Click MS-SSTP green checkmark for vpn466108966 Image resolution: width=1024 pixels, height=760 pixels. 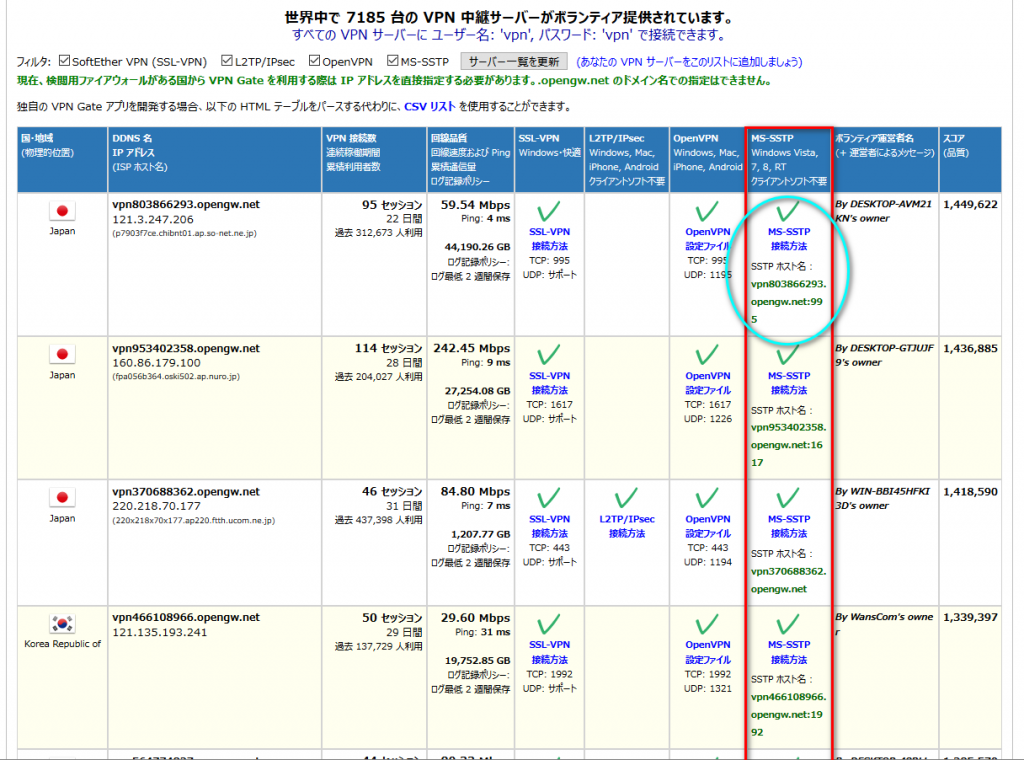(x=788, y=625)
